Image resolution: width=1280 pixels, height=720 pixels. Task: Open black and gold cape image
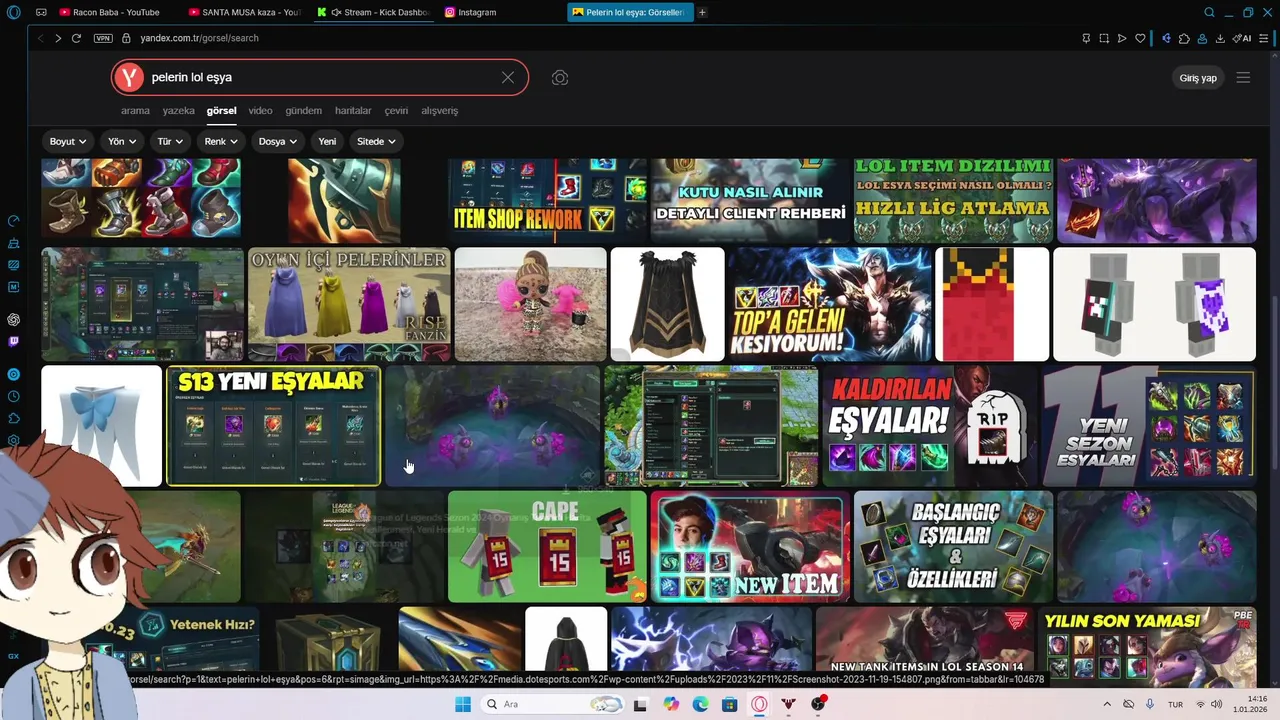(x=667, y=304)
